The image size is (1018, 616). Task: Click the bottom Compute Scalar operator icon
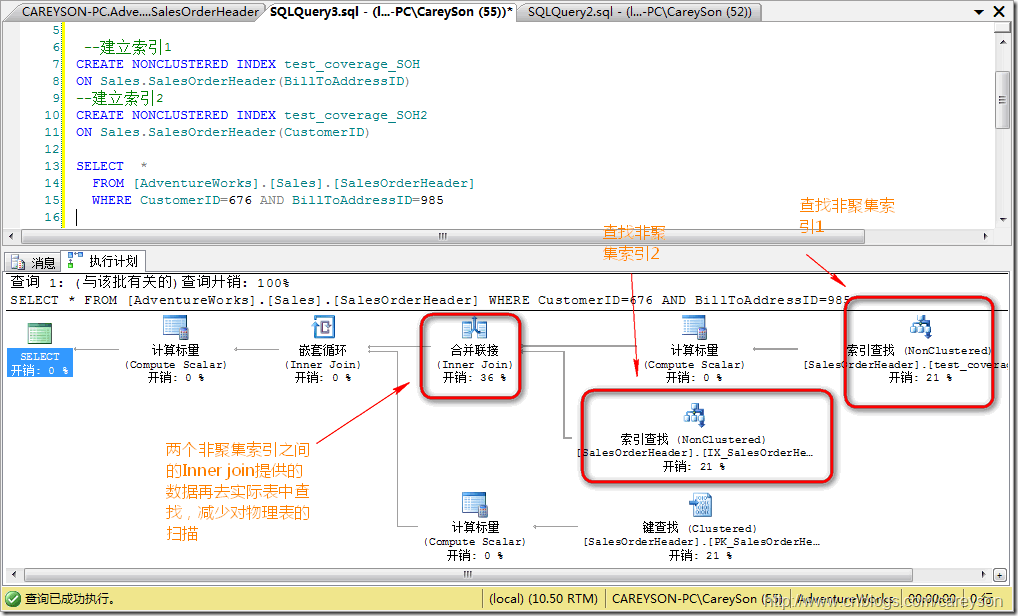(x=474, y=505)
